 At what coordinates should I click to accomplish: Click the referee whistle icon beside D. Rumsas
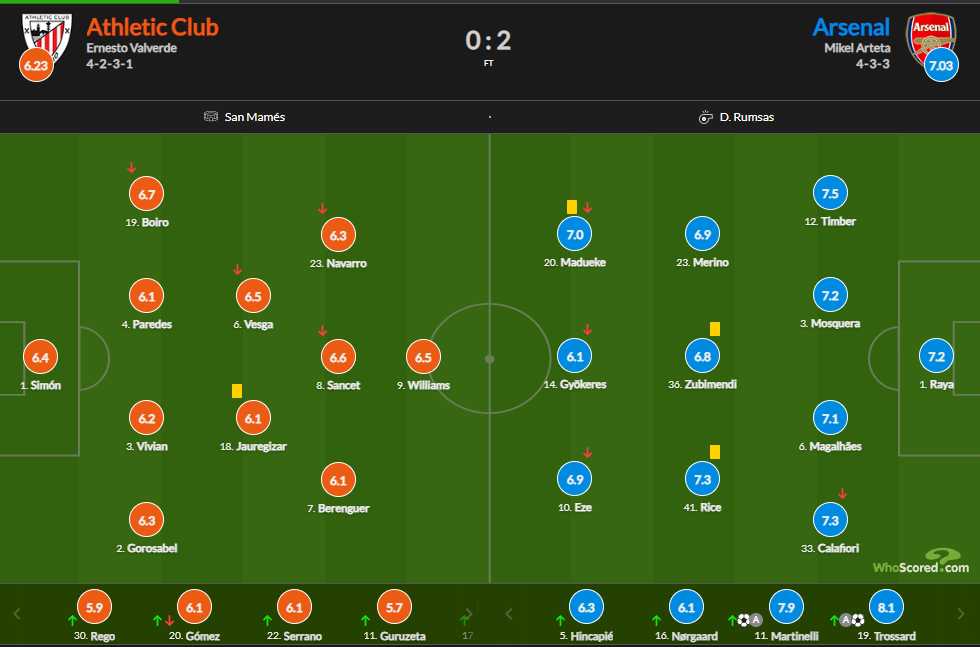tap(705, 117)
